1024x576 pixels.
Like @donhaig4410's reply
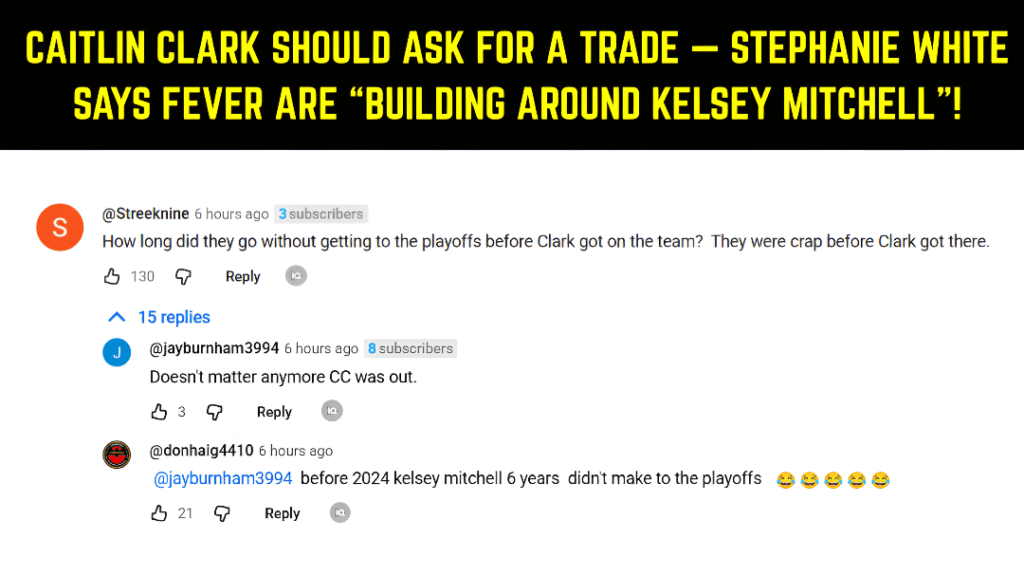click(x=159, y=513)
